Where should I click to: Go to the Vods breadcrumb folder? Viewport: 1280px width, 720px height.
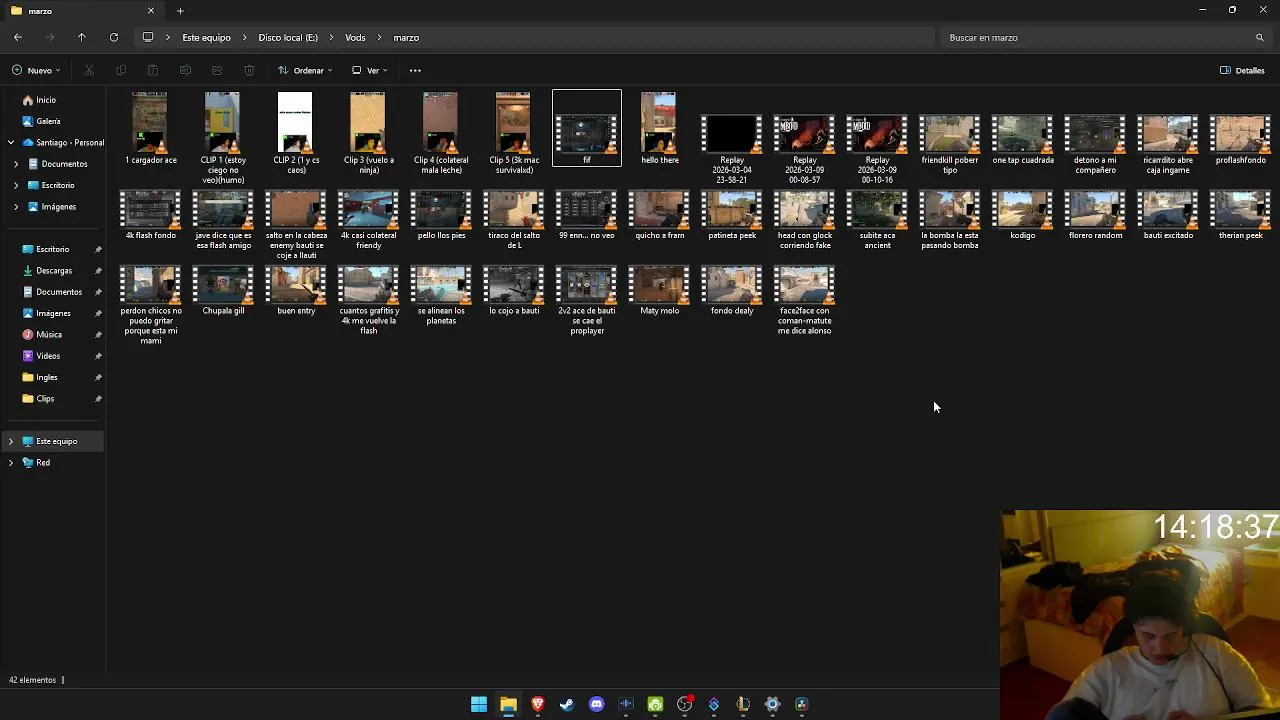click(355, 38)
